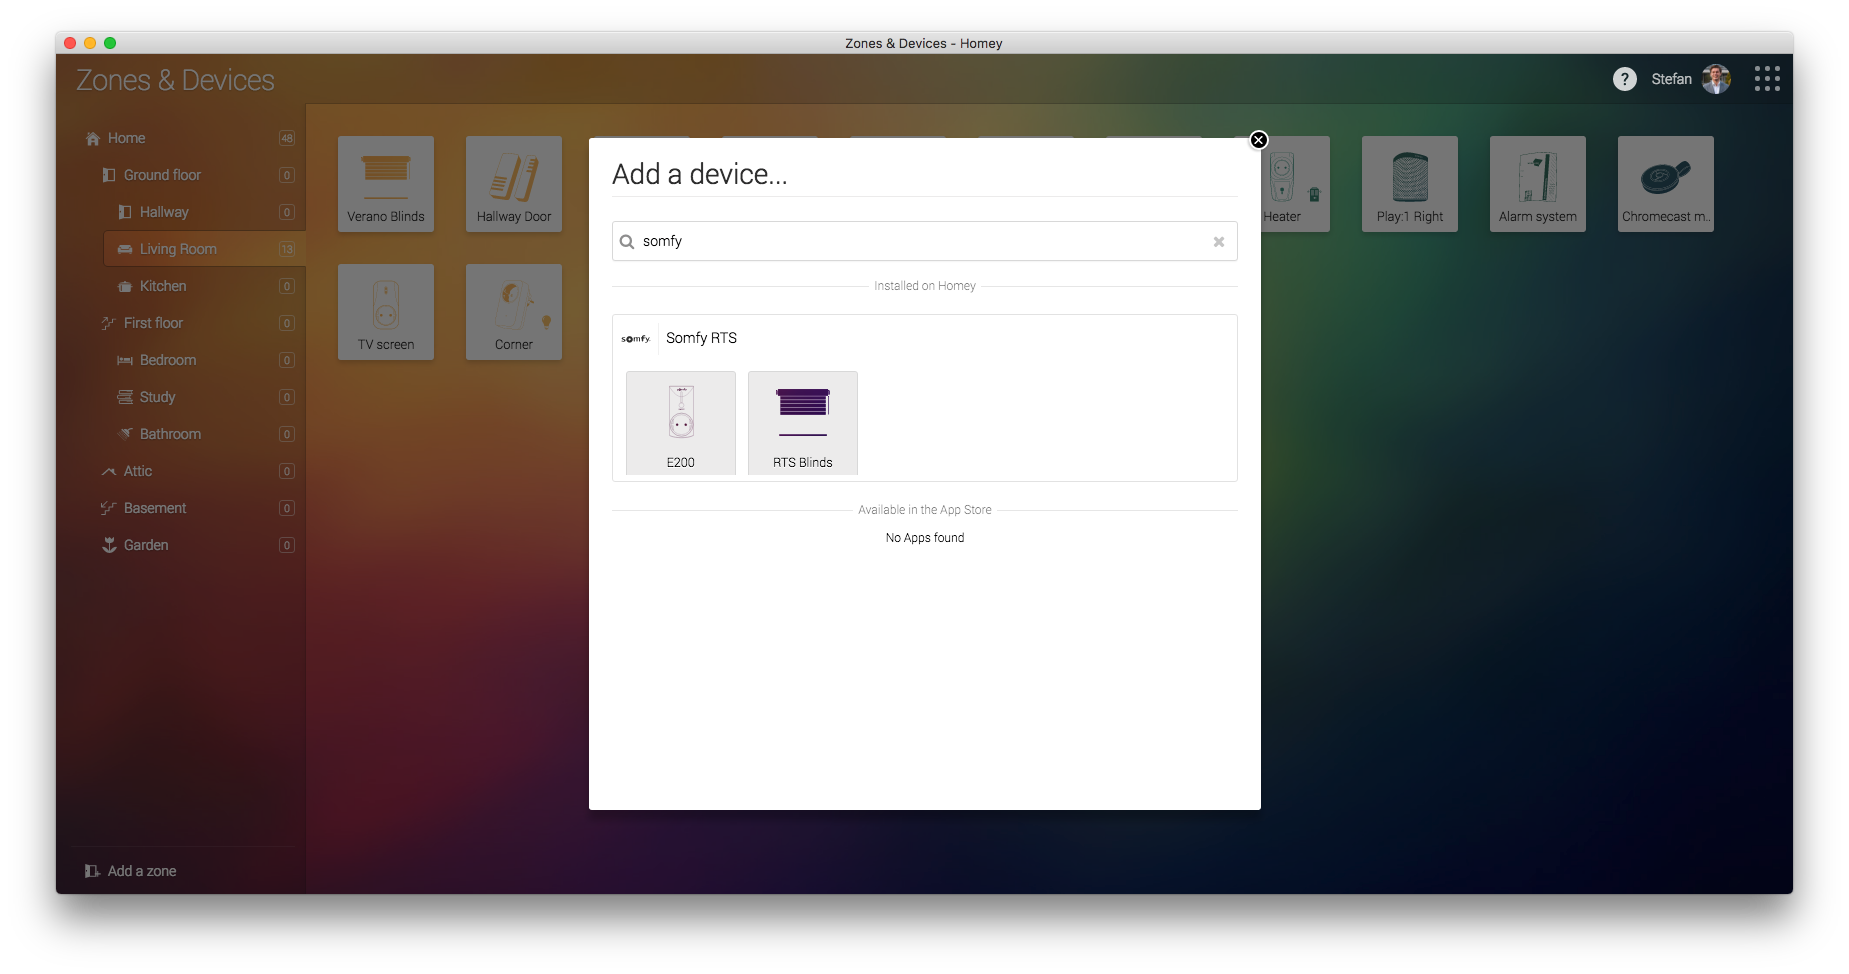
Task: Select the Living Room zone
Action: pyautogui.click(x=204, y=249)
